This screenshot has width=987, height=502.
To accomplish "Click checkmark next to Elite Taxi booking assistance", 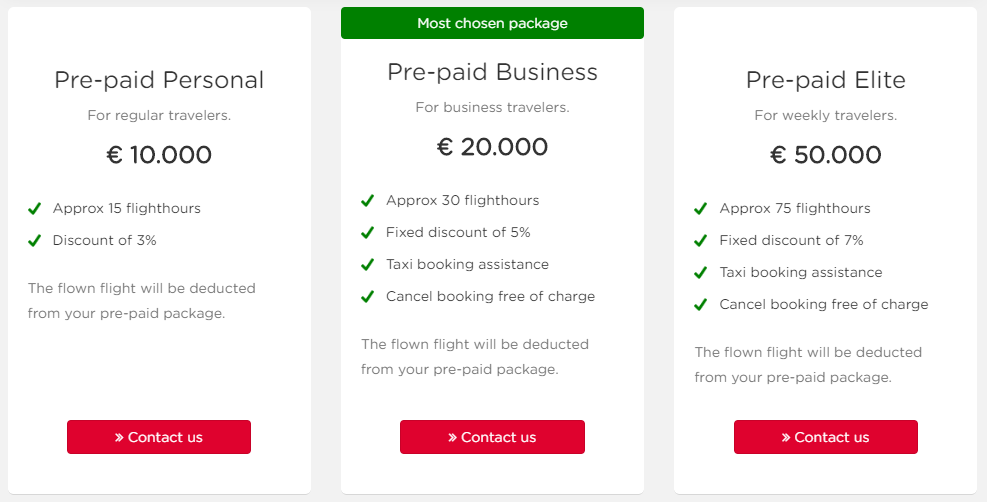I will tap(701, 273).
